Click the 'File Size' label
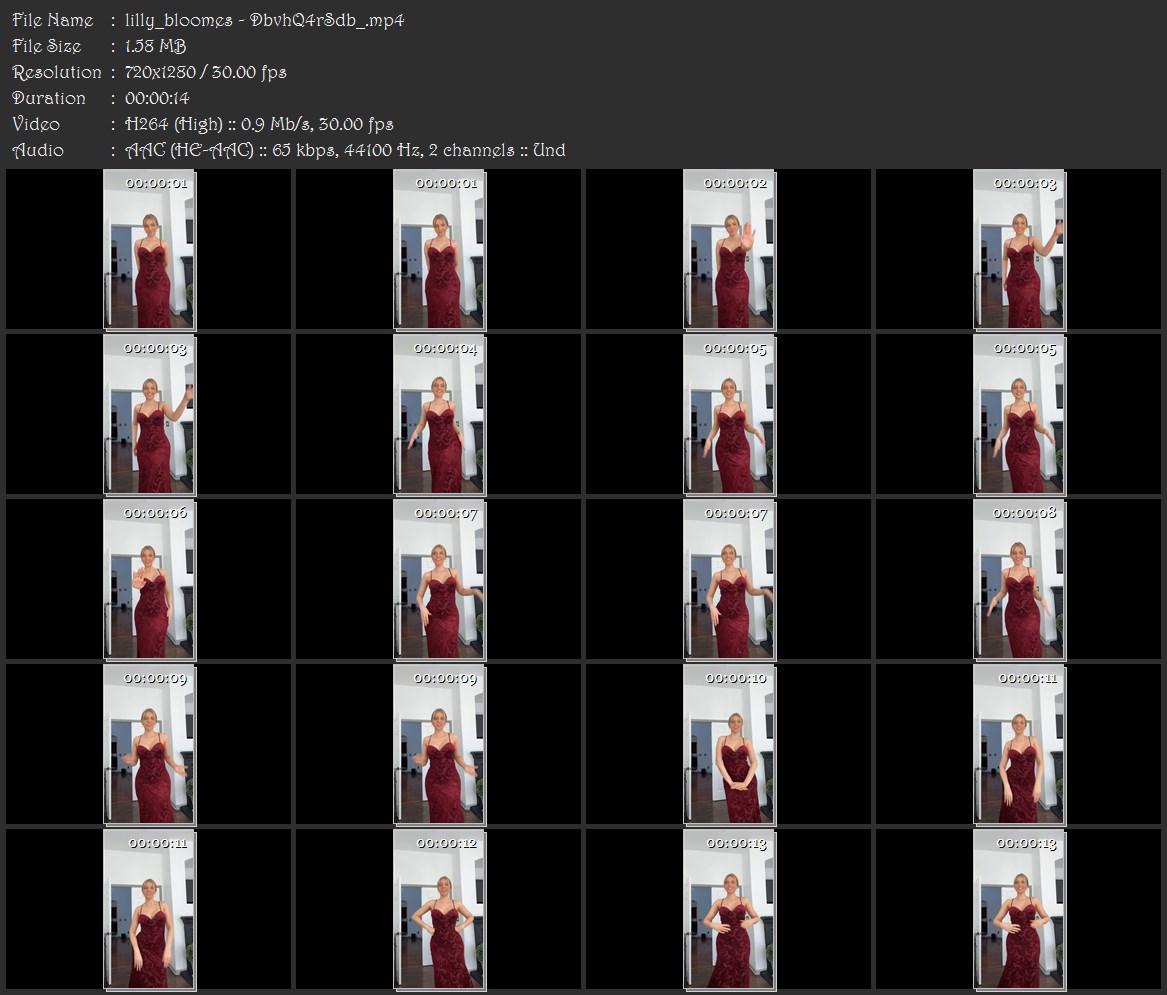This screenshot has width=1167, height=995. (47, 46)
